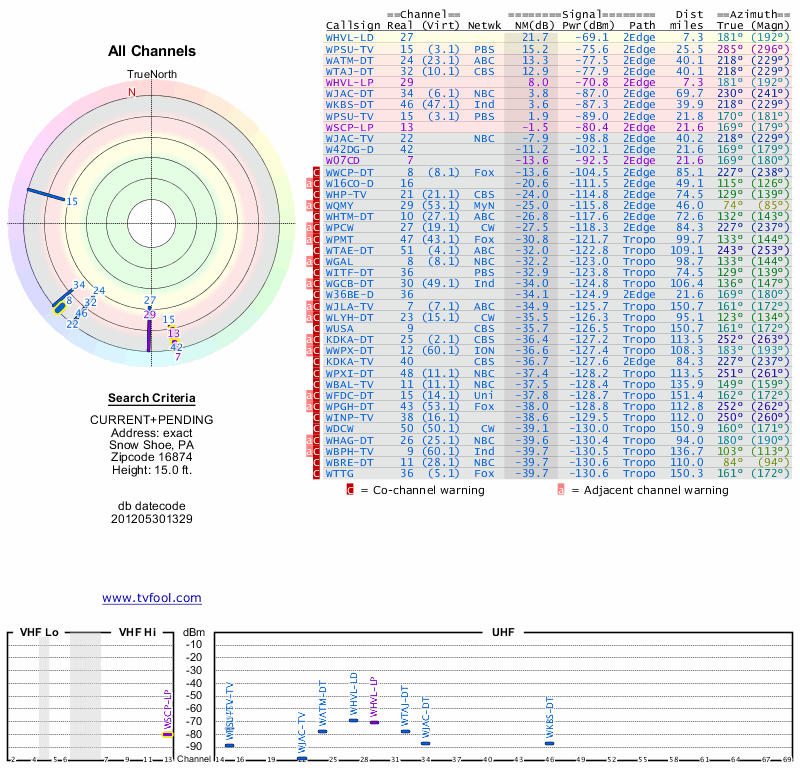Open the www.tvfool.com link

click(152, 598)
